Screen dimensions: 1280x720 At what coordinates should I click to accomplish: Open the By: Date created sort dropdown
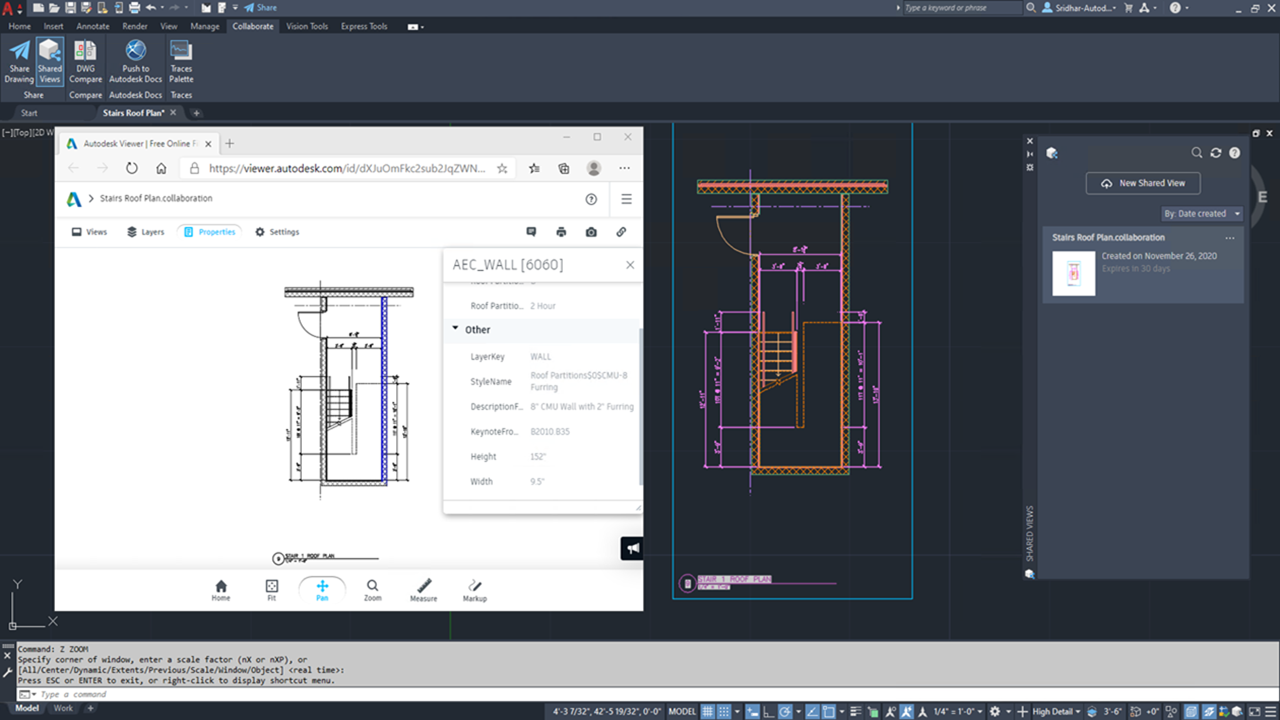(x=1201, y=214)
